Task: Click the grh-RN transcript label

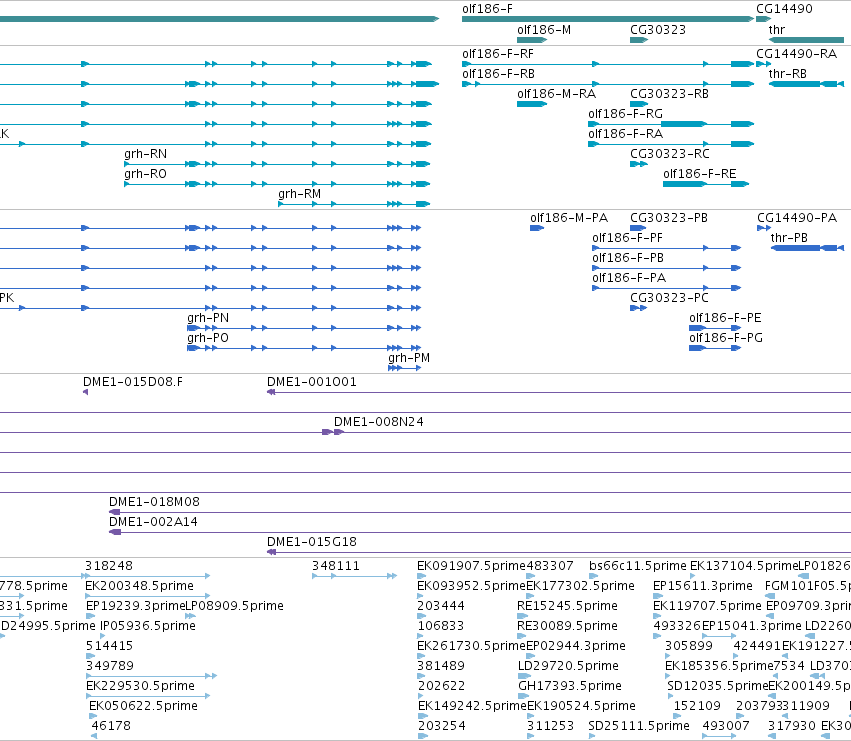Action: pos(145,154)
